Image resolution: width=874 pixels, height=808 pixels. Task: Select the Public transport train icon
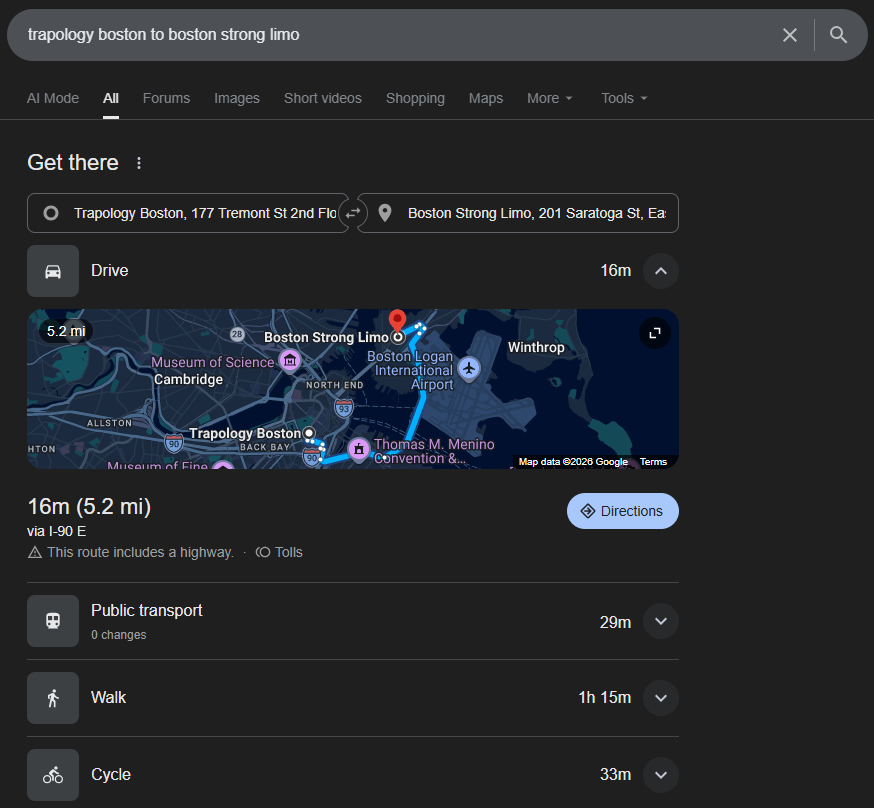(53, 621)
